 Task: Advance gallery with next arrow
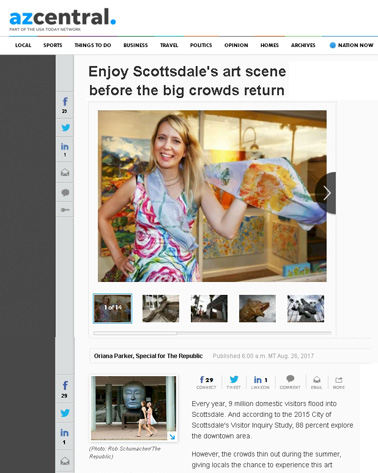tap(326, 193)
